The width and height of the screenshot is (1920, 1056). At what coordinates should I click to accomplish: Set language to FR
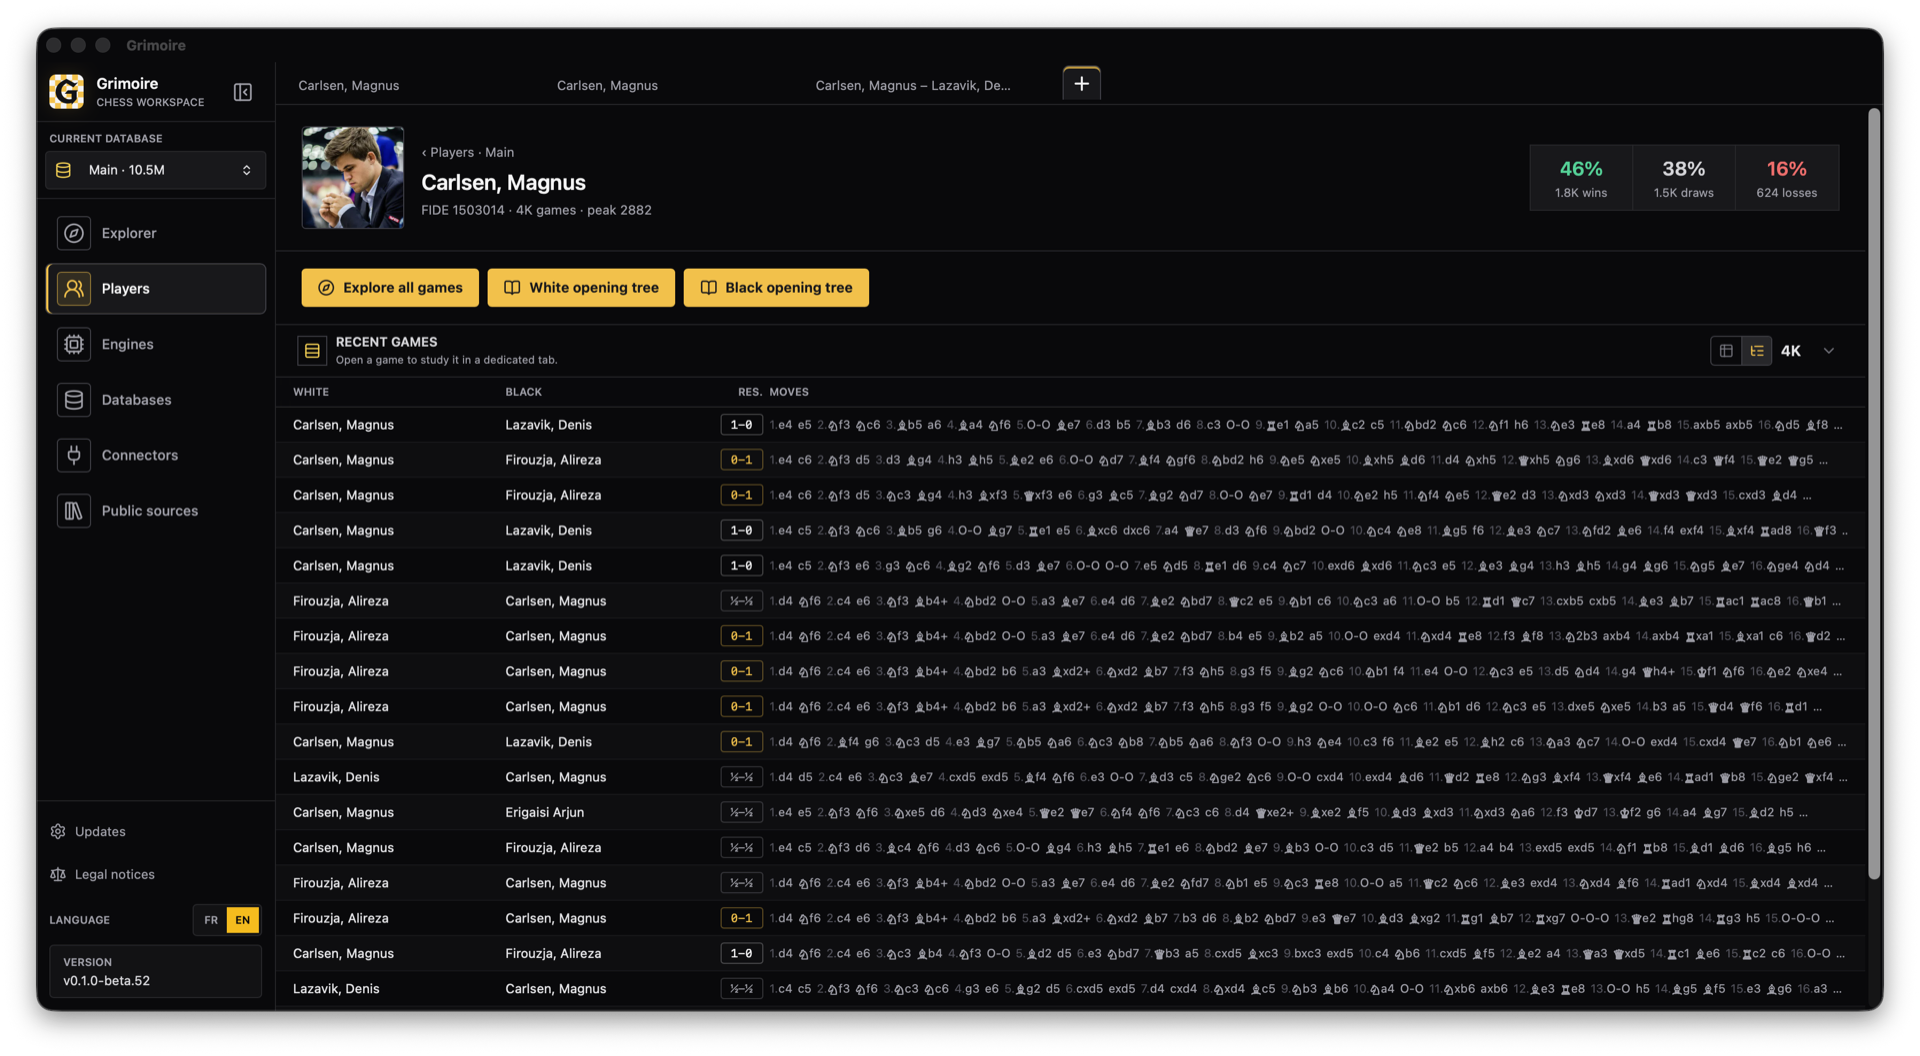211,920
